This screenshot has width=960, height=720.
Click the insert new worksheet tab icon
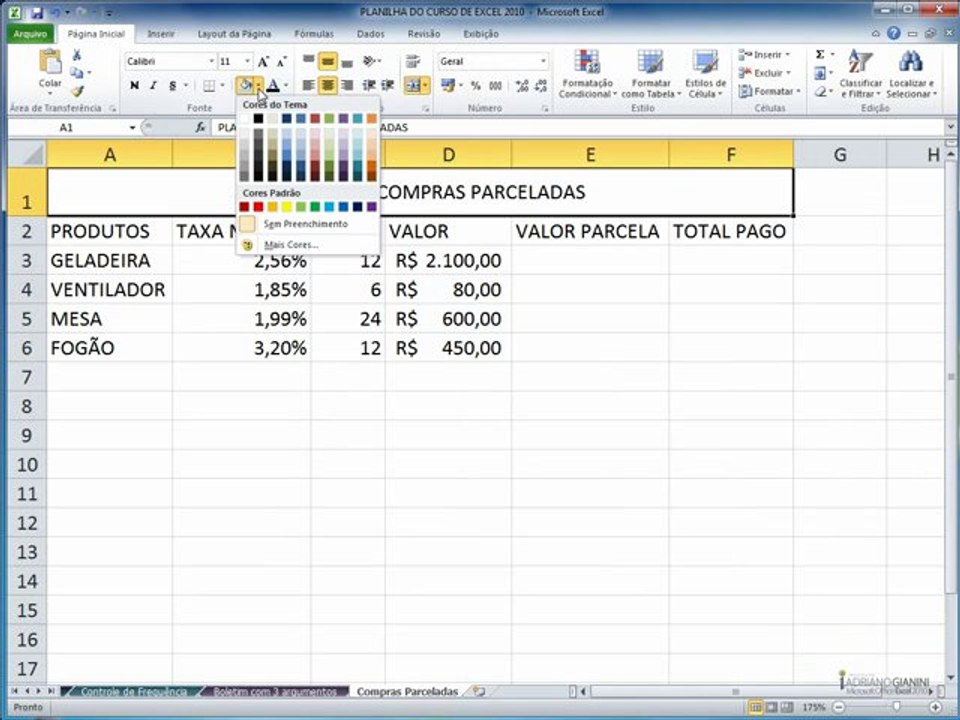pos(479,691)
